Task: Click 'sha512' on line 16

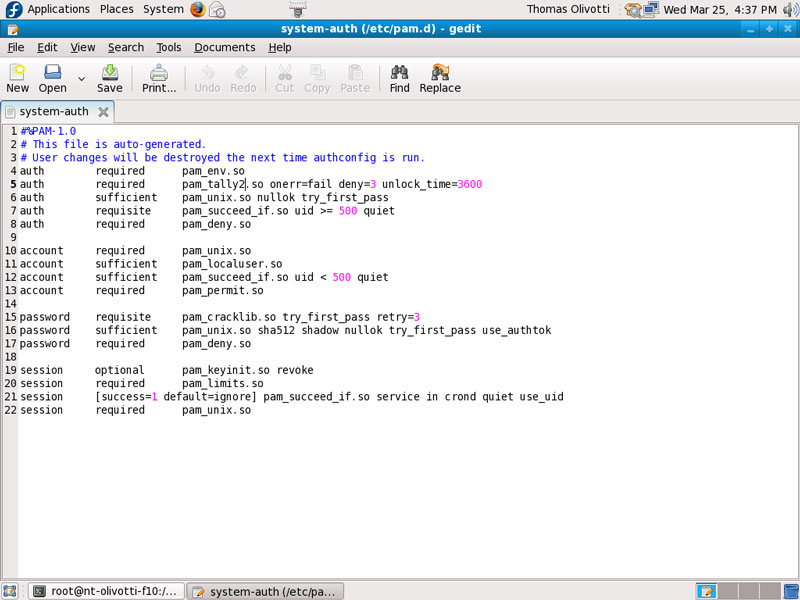Action: coord(276,330)
